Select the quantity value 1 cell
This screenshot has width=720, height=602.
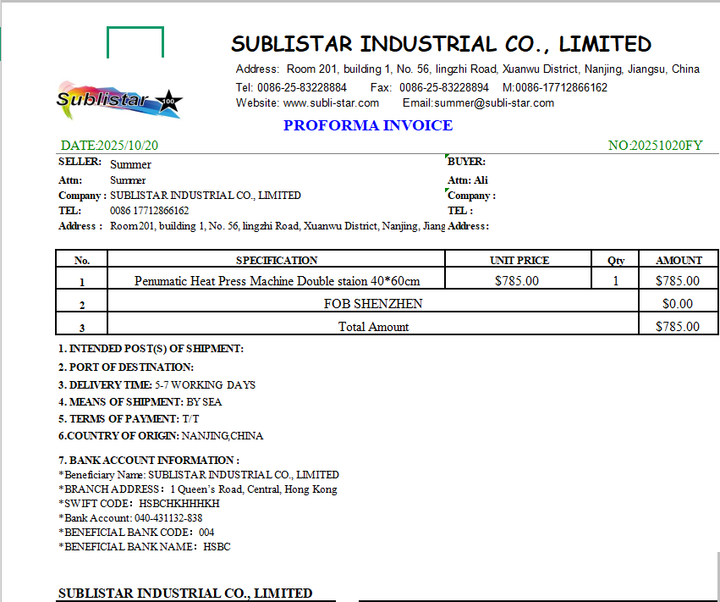[616, 281]
